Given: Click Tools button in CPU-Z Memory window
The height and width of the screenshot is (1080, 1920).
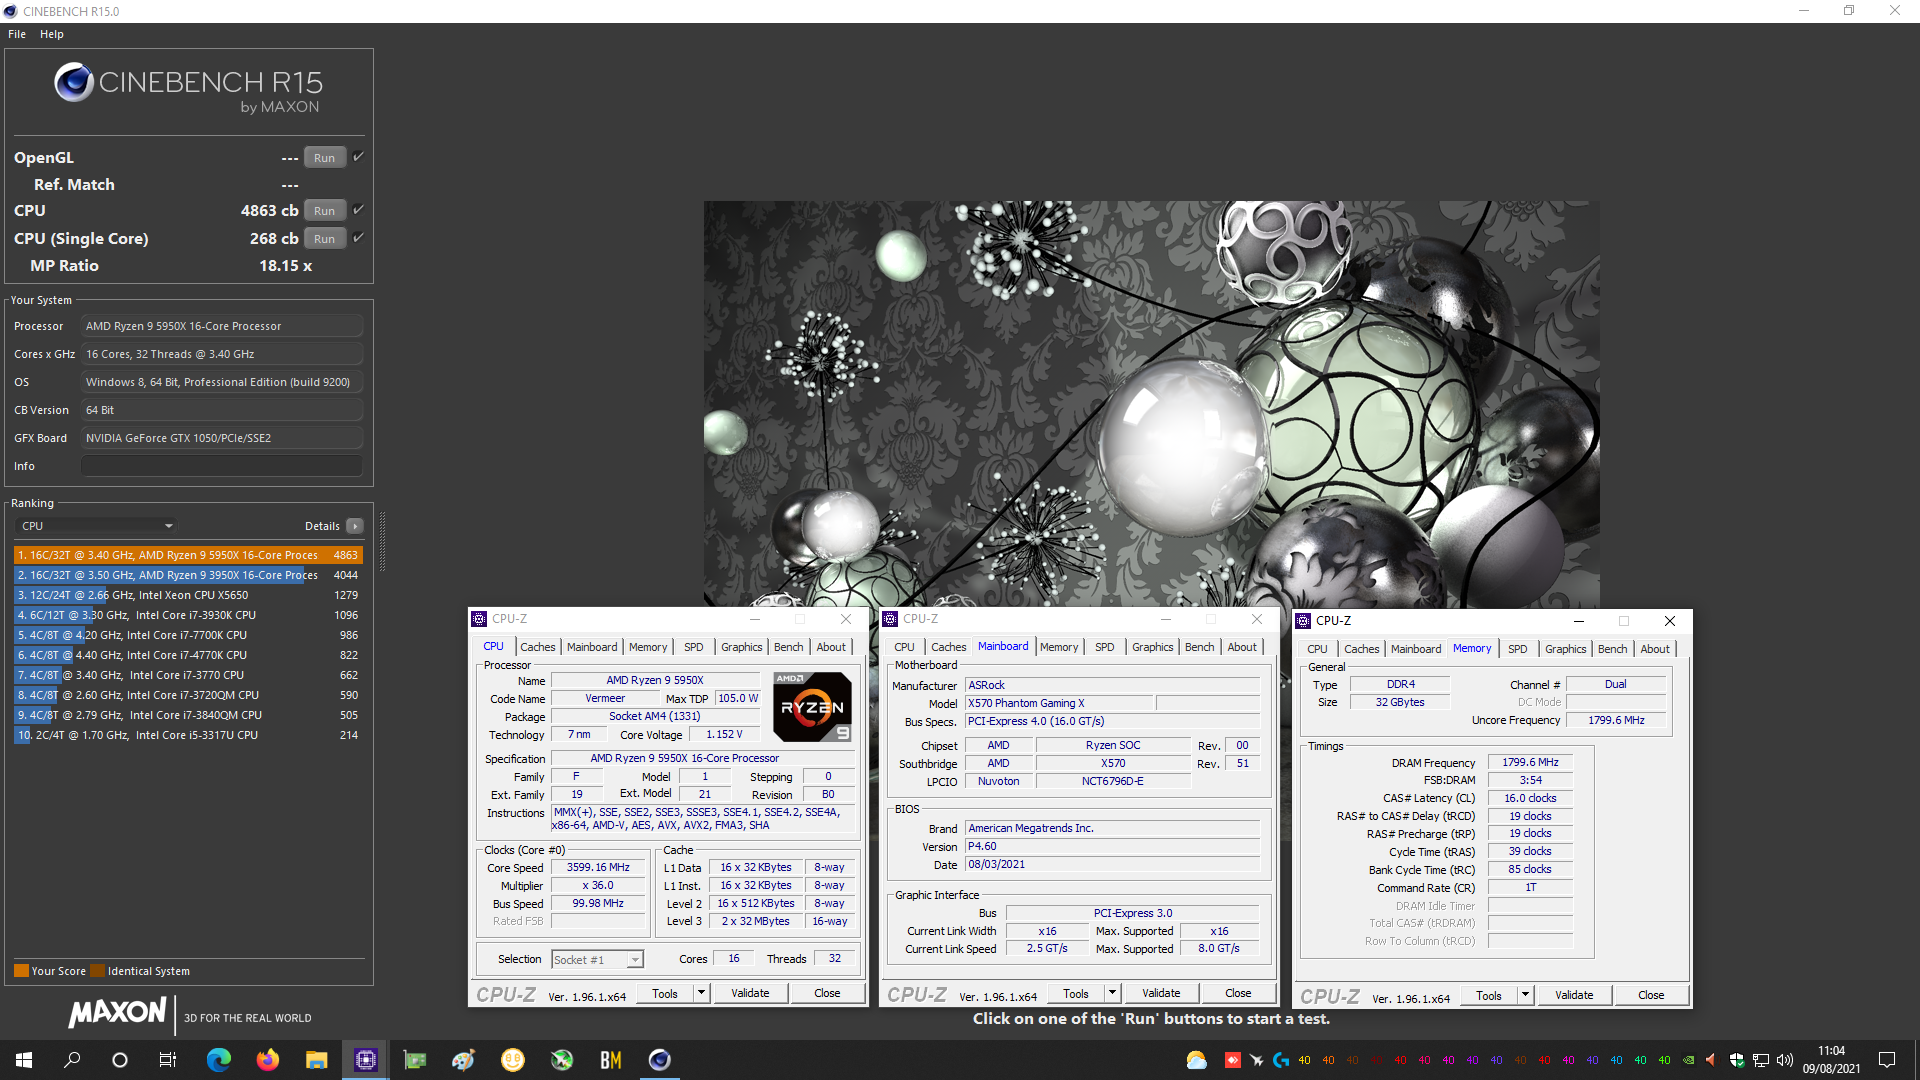Looking at the screenshot, I should (1488, 995).
